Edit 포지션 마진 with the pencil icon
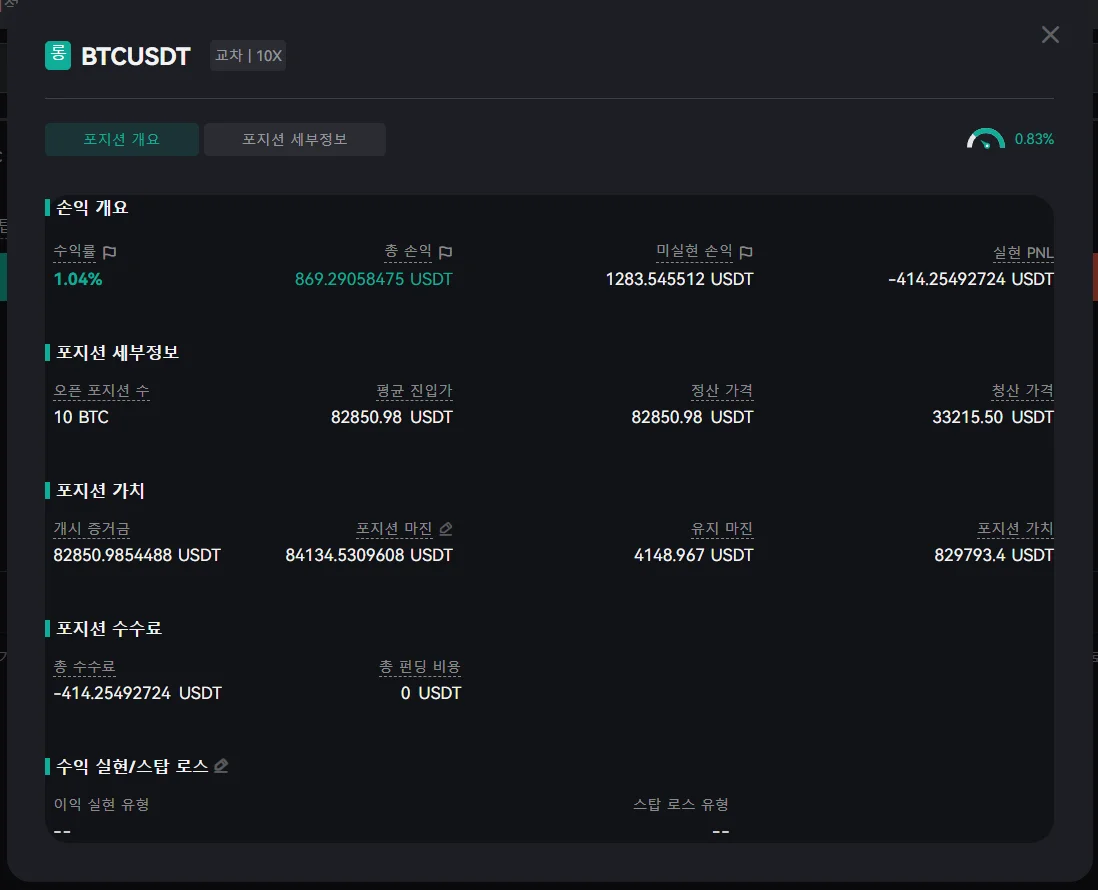The height and width of the screenshot is (890, 1098). tap(446, 528)
